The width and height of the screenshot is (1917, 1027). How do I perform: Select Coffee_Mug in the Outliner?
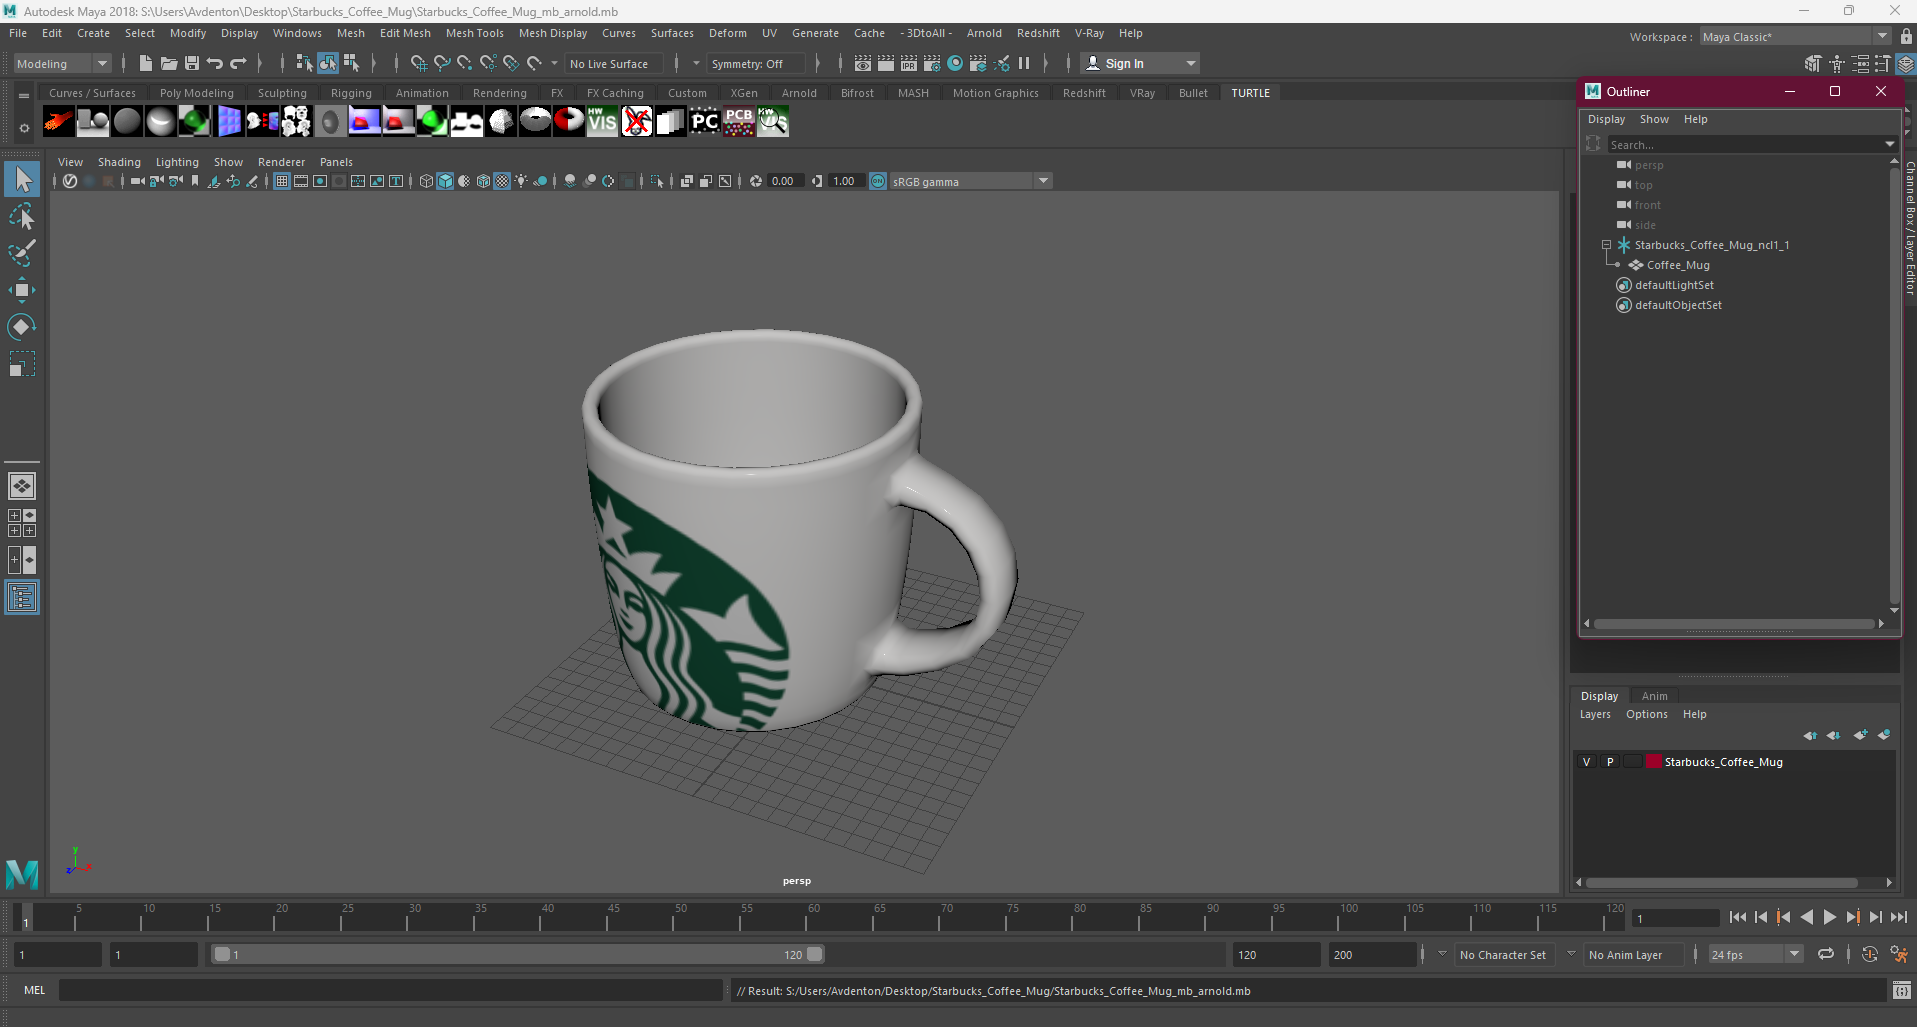click(x=1678, y=265)
